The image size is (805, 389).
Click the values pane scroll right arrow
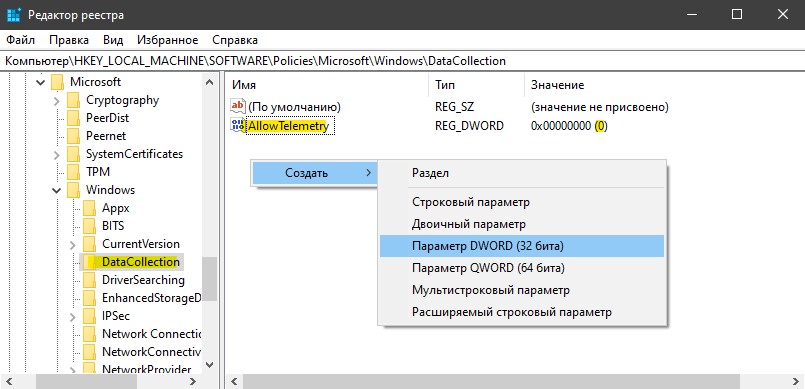795,381
